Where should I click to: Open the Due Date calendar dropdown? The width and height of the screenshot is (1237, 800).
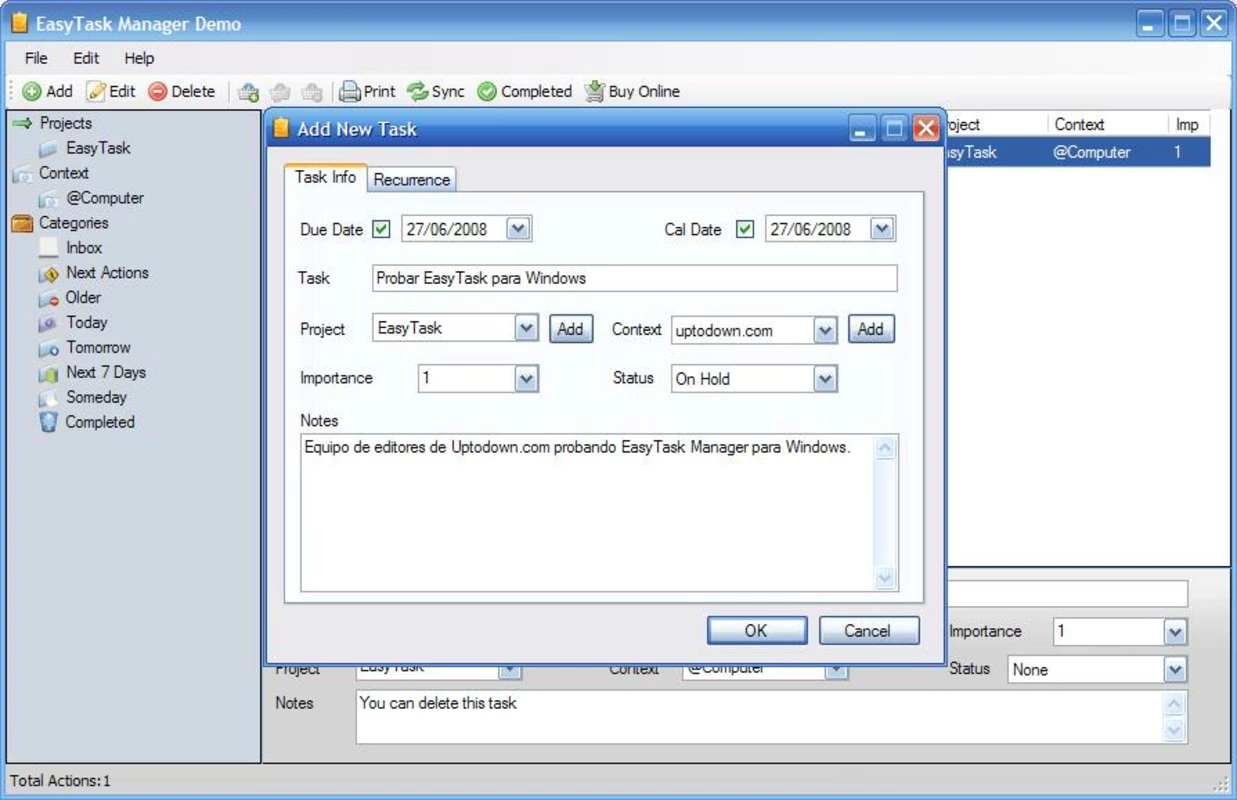click(x=517, y=229)
